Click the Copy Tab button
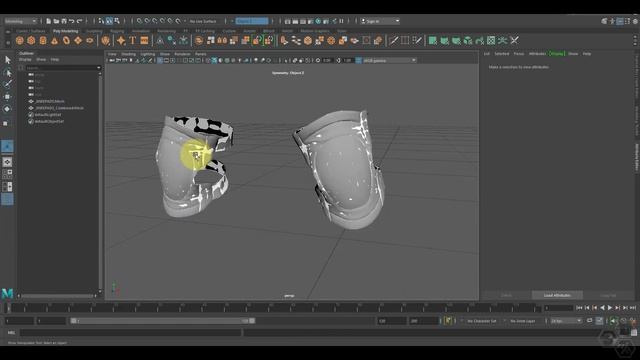The image size is (640, 360). click(608, 295)
